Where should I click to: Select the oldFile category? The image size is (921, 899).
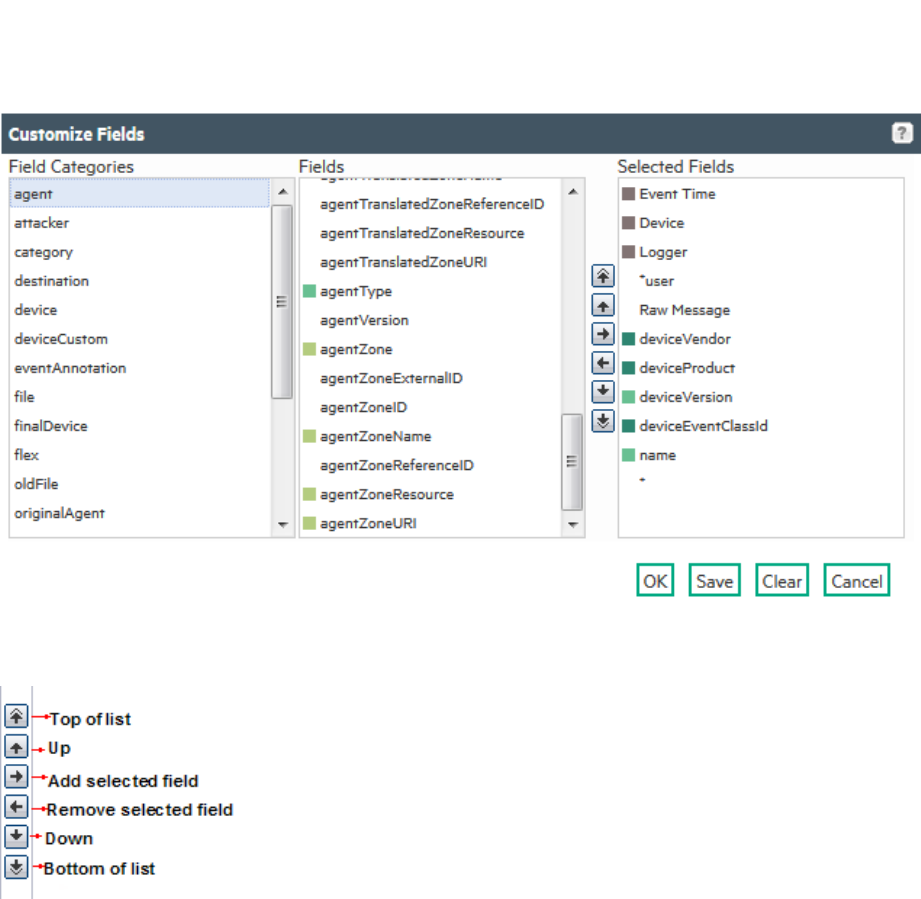[139, 484]
